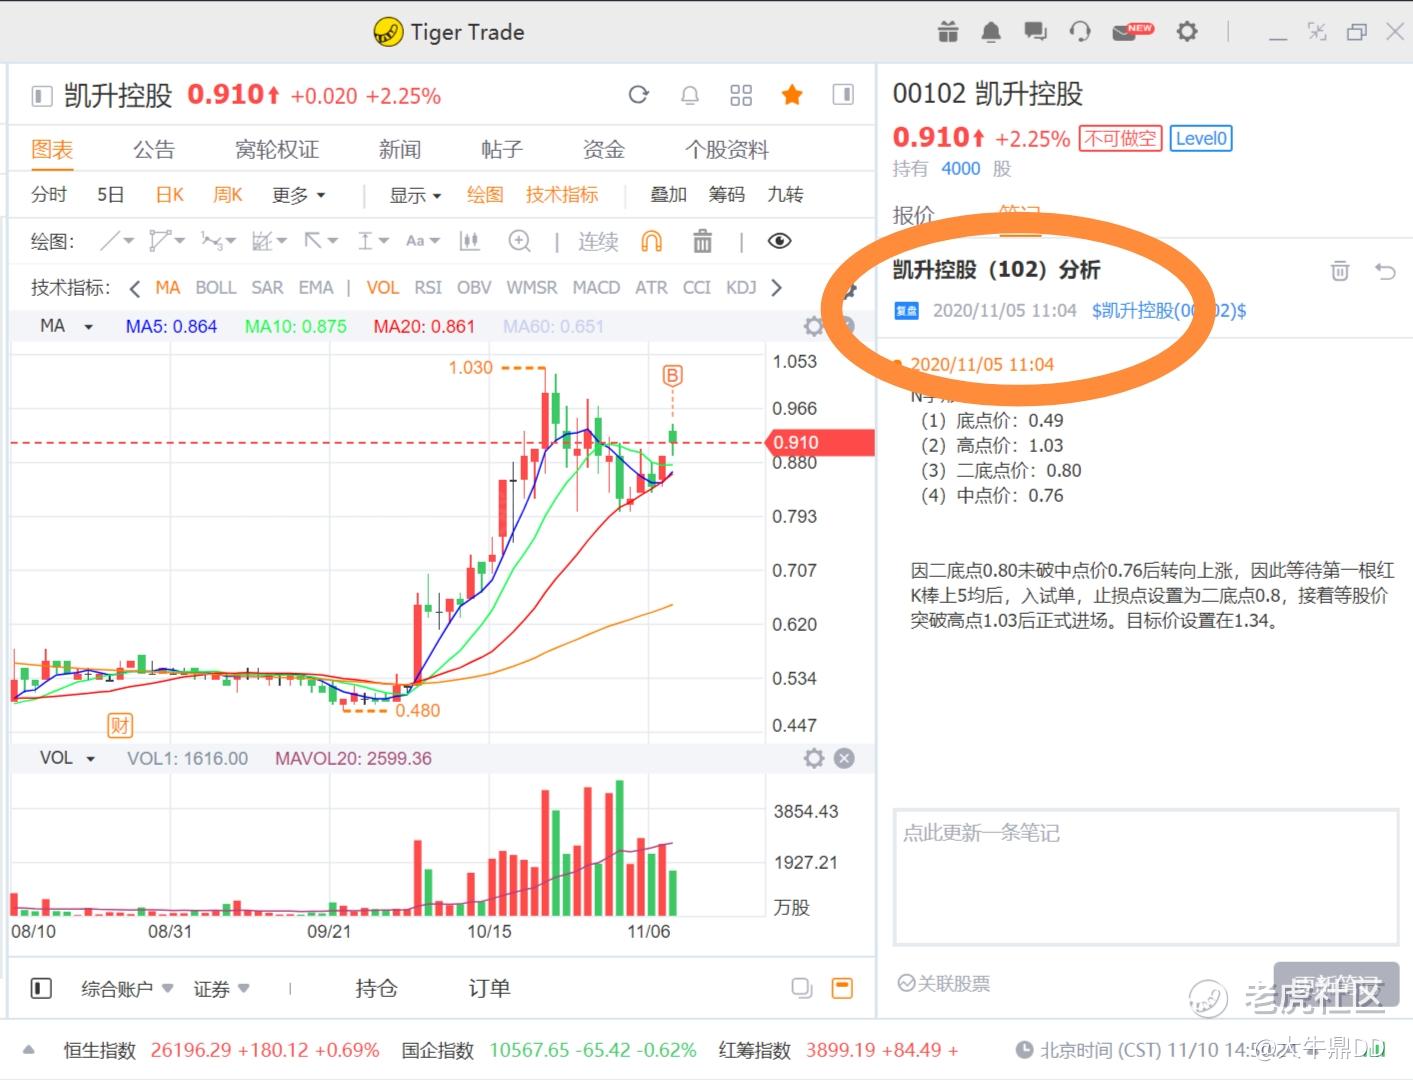Toggle the SAR indicator

[x=267, y=288]
